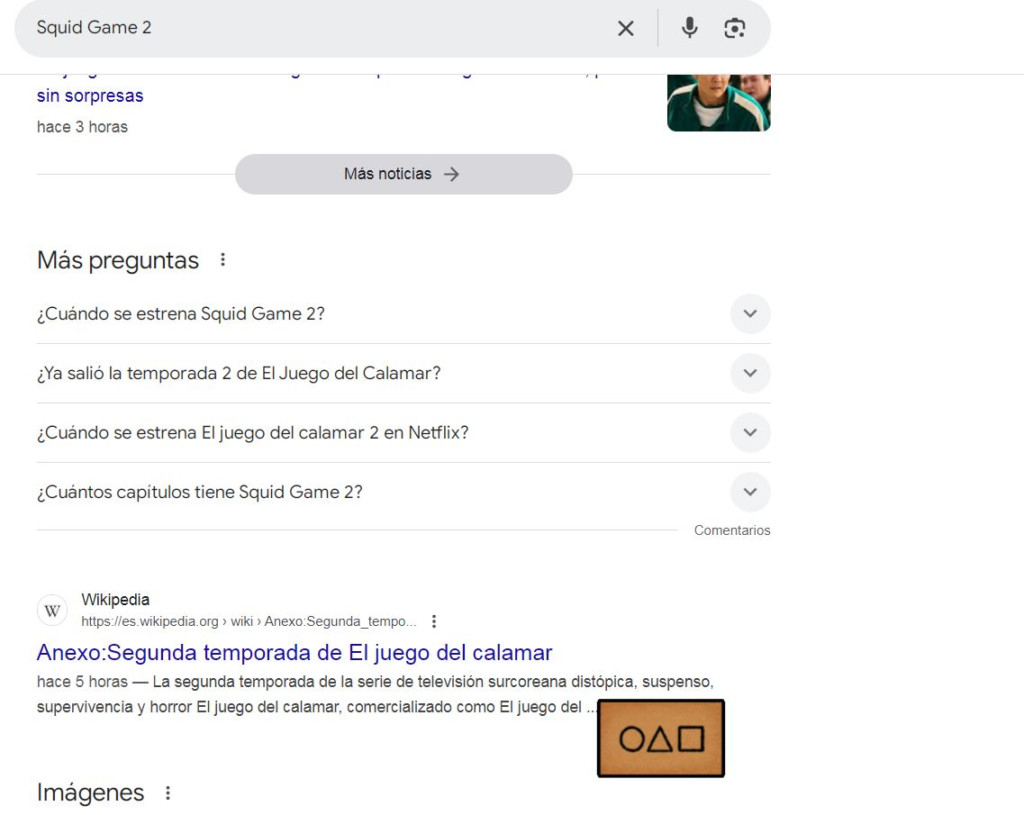
Task: Open the circle-triangle-square card thumbnail
Action: tap(661, 739)
